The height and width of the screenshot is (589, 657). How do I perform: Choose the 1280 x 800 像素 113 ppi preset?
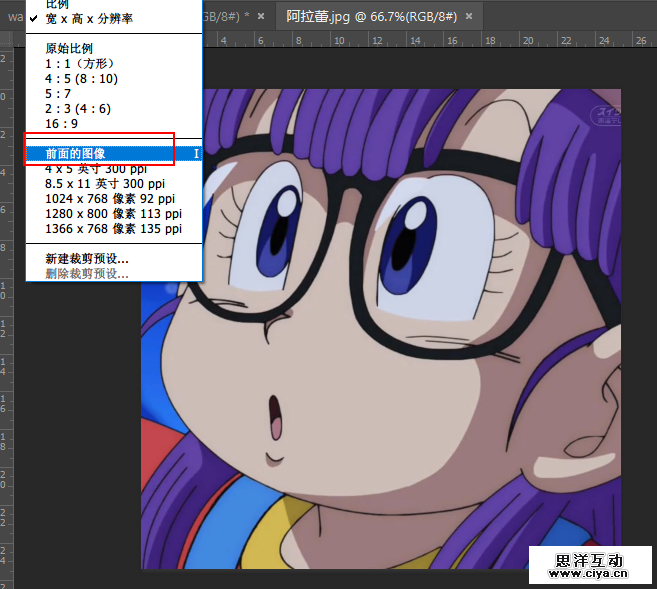(113, 214)
